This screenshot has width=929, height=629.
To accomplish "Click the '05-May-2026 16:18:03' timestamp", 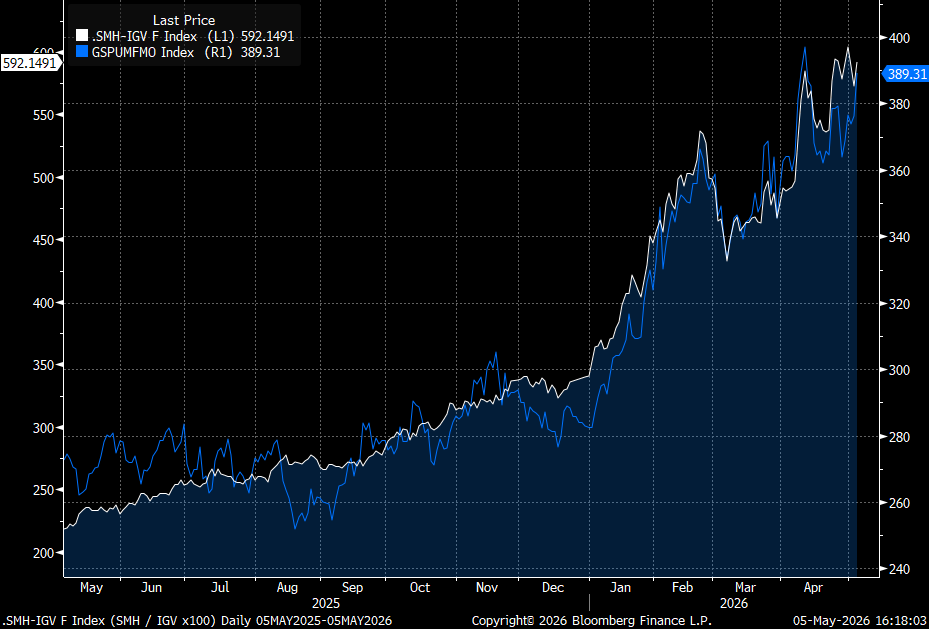I will 860,621.
